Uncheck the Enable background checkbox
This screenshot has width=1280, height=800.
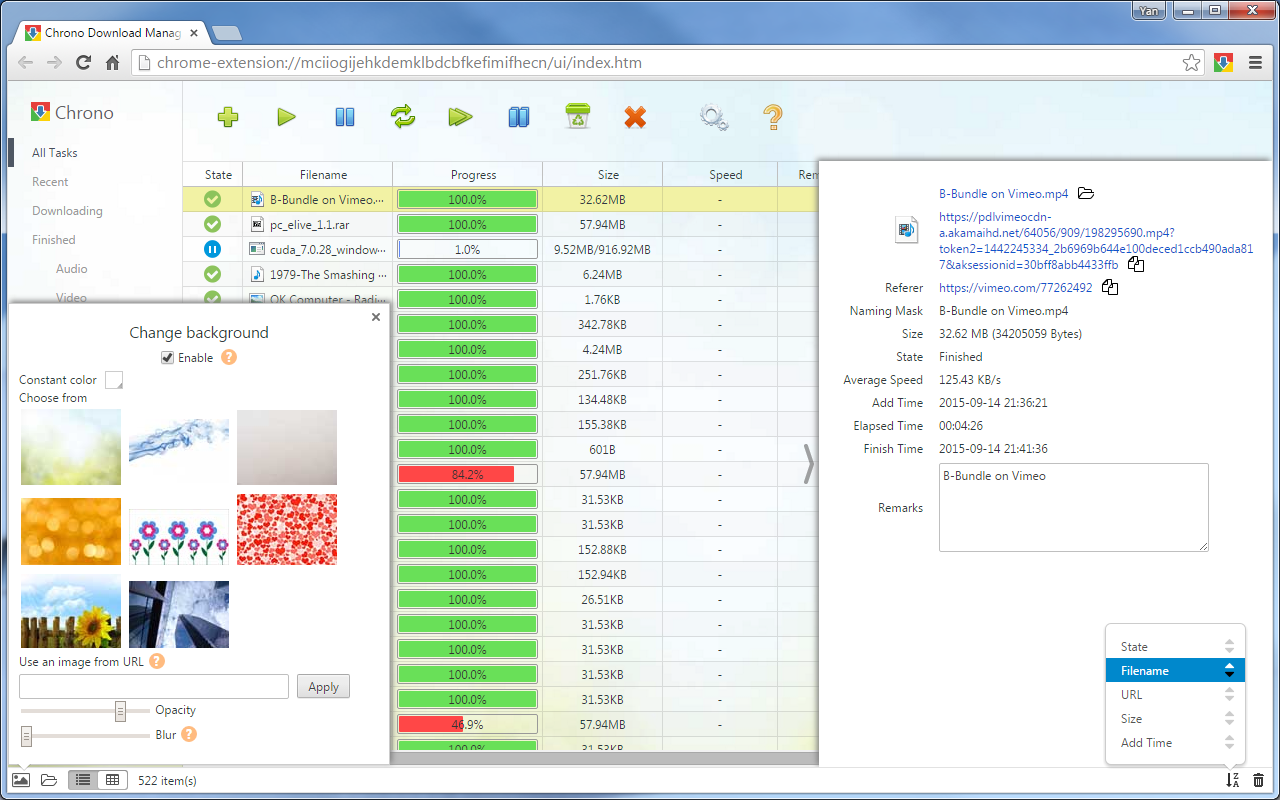[166, 358]
